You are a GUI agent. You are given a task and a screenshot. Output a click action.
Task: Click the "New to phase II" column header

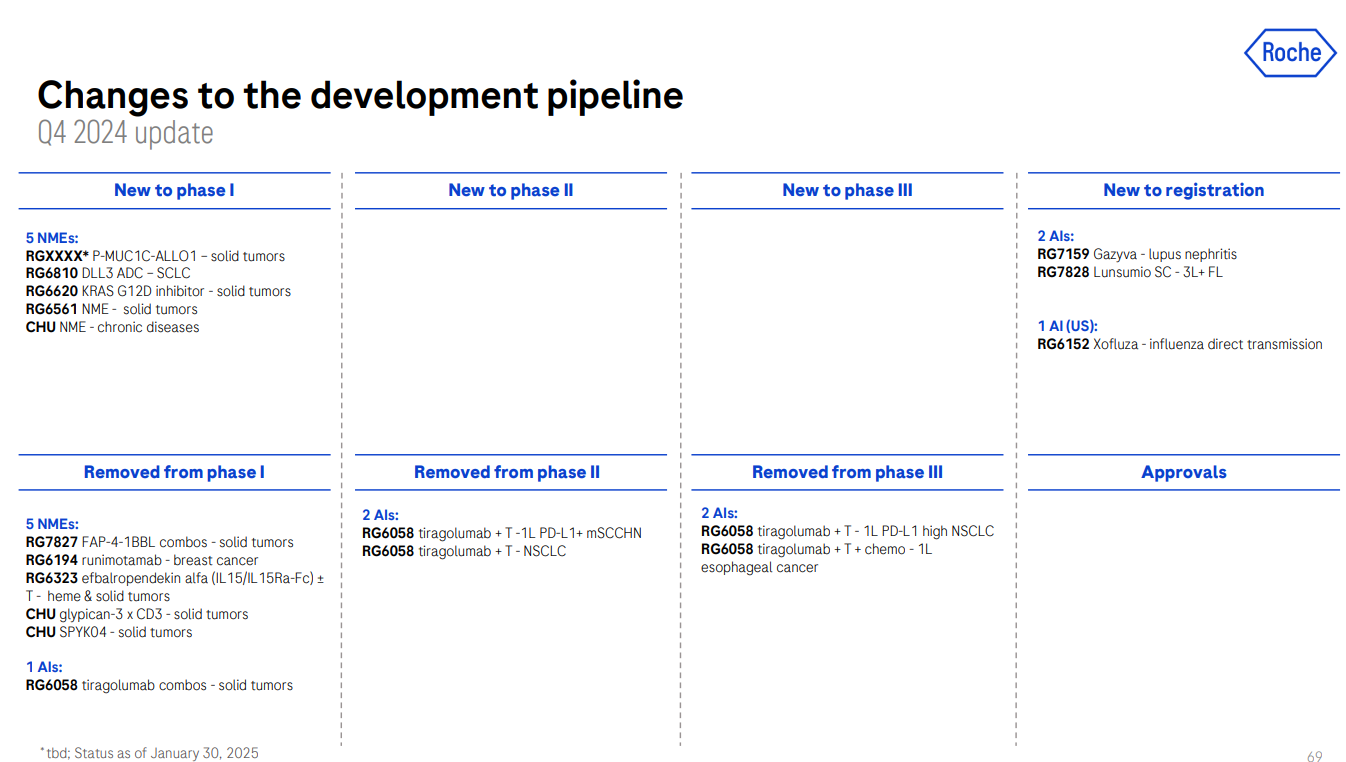[x=511, y=190]
